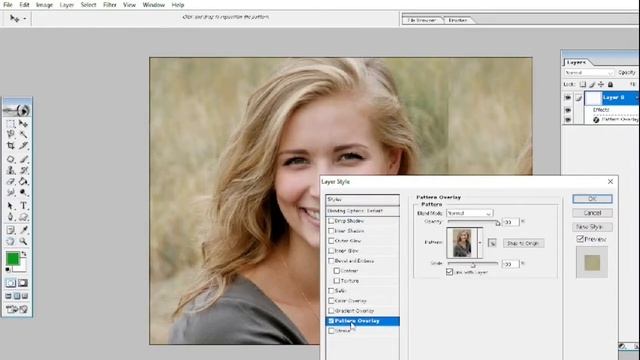Select the Brush tool
Screen dimensions: 640x360
click(x=23, y=159)
